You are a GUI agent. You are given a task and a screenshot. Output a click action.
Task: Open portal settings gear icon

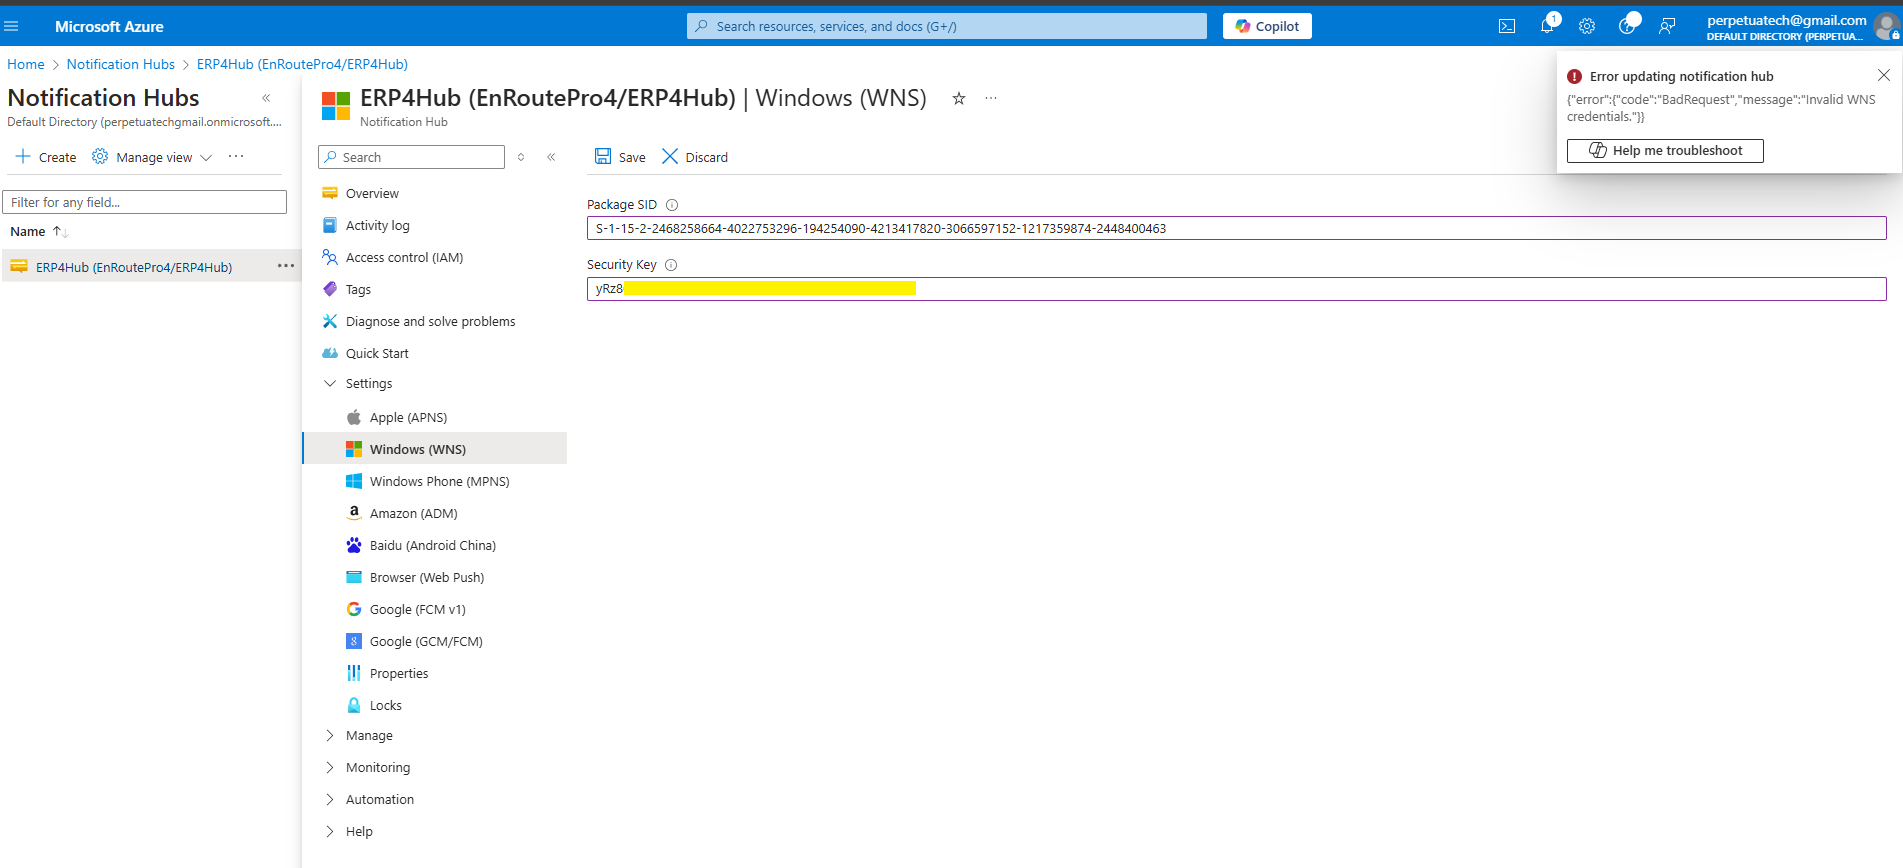tap(1587, 26)
